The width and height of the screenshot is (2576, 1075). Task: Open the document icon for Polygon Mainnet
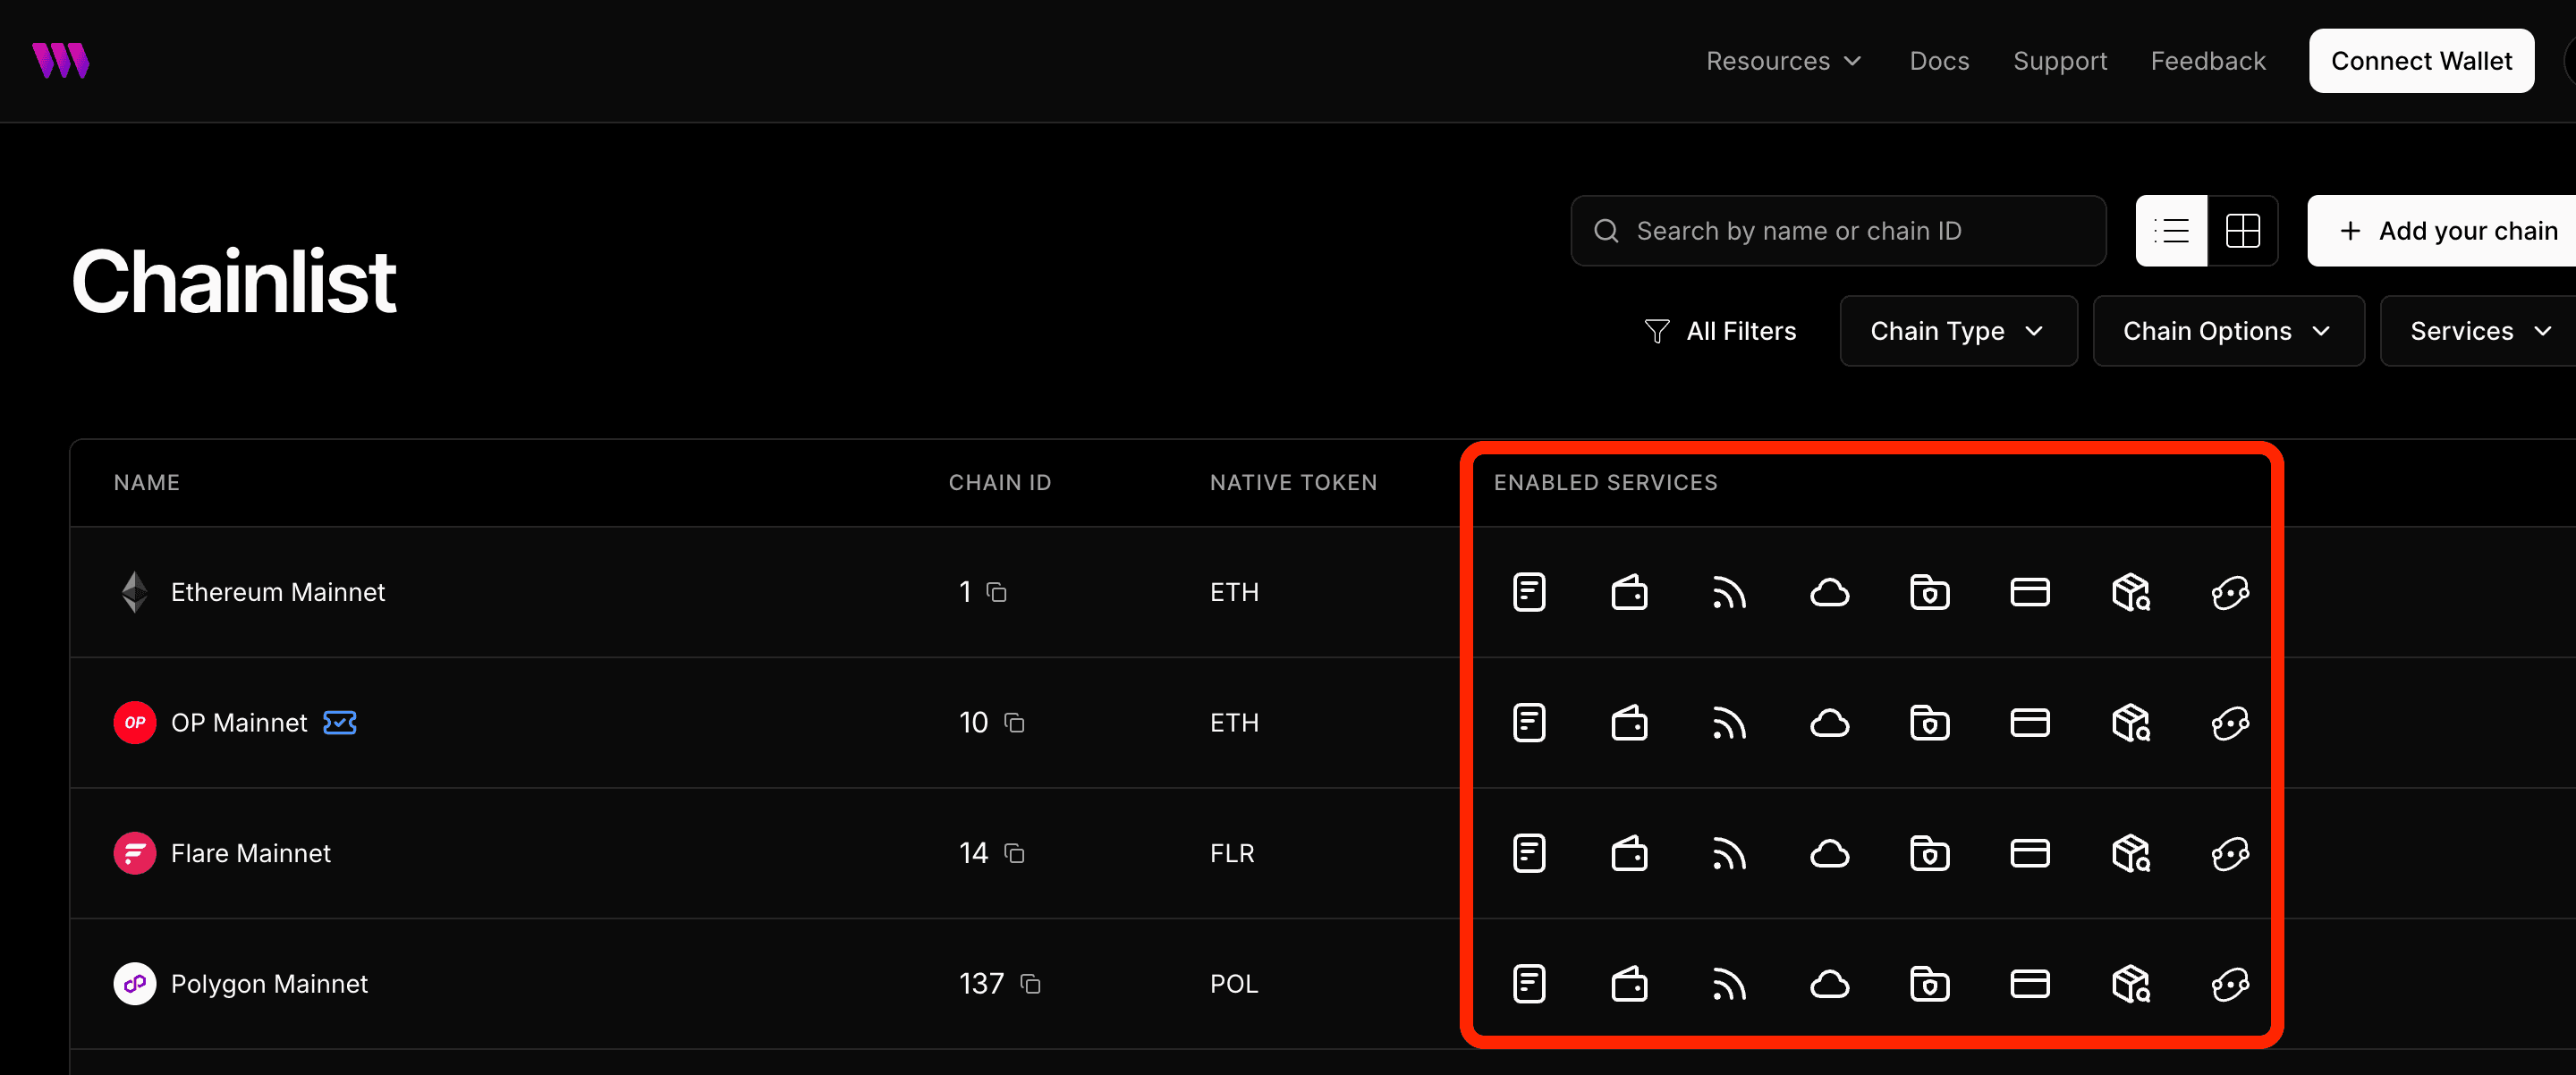(1529, 983)
